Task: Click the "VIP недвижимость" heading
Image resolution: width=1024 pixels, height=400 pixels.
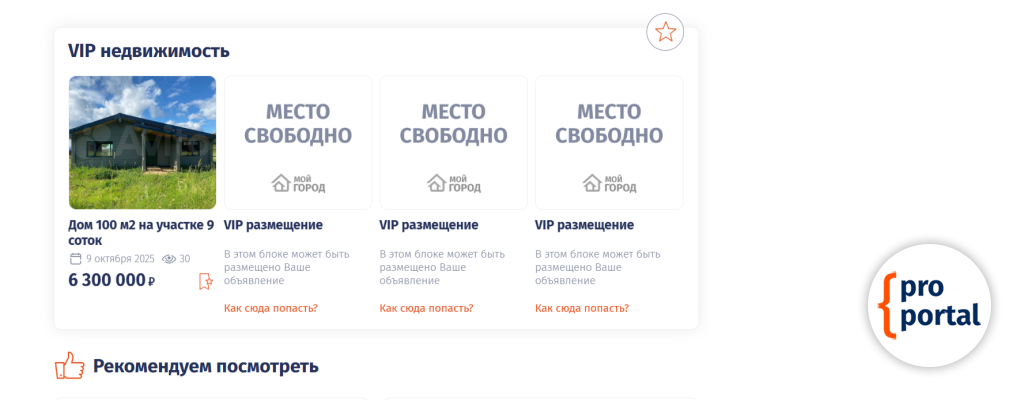Action: 149,51
